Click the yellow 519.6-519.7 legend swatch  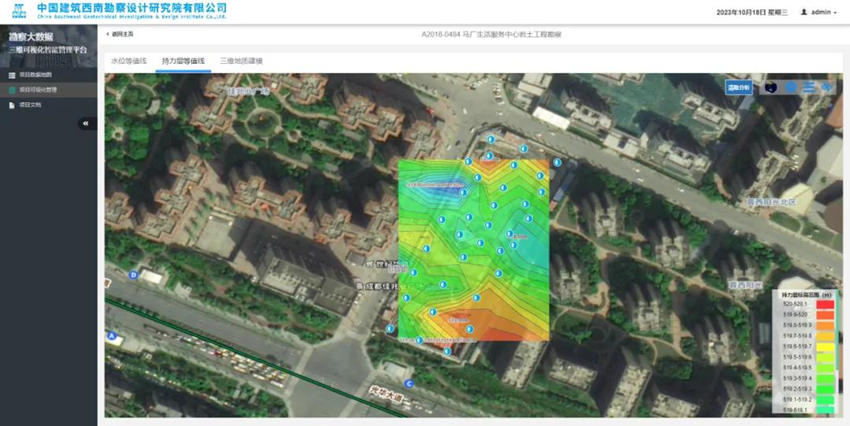[824, 346]
